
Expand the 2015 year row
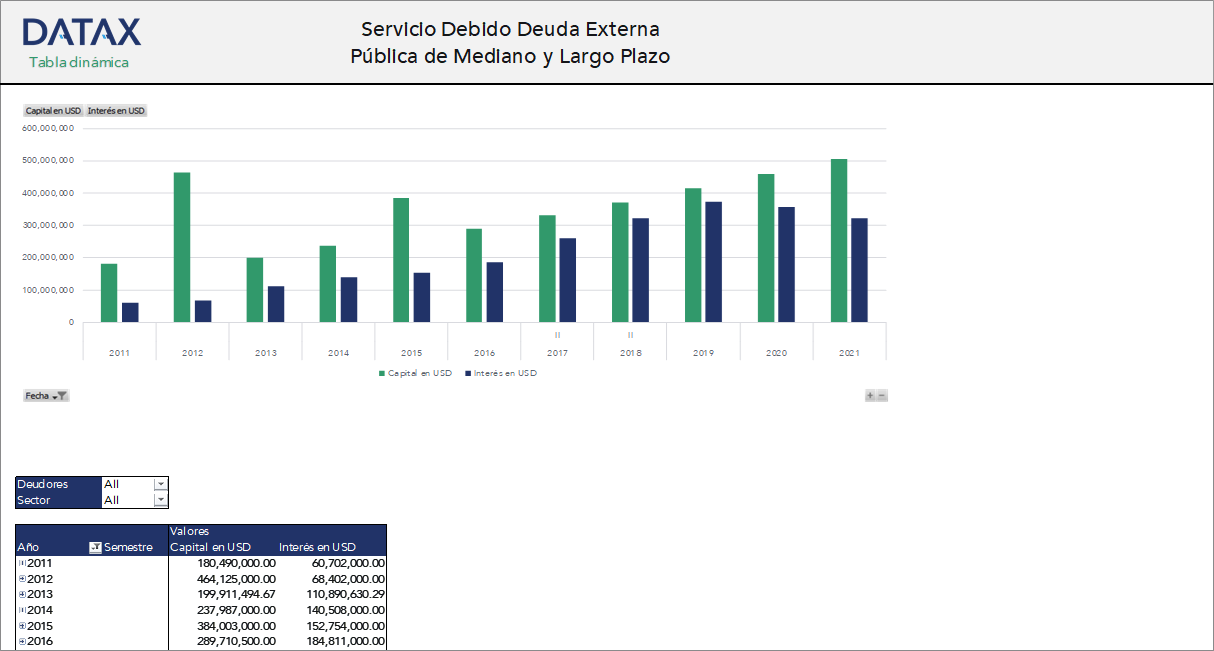pos(22,625)
